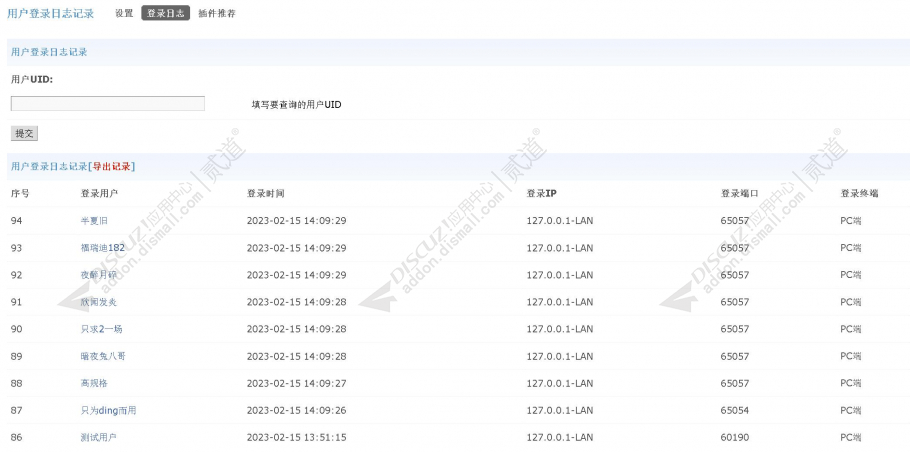This screenshot has width=910, height=452.
Task: Open user 测试用户 profile link
Action: (99, 437)
